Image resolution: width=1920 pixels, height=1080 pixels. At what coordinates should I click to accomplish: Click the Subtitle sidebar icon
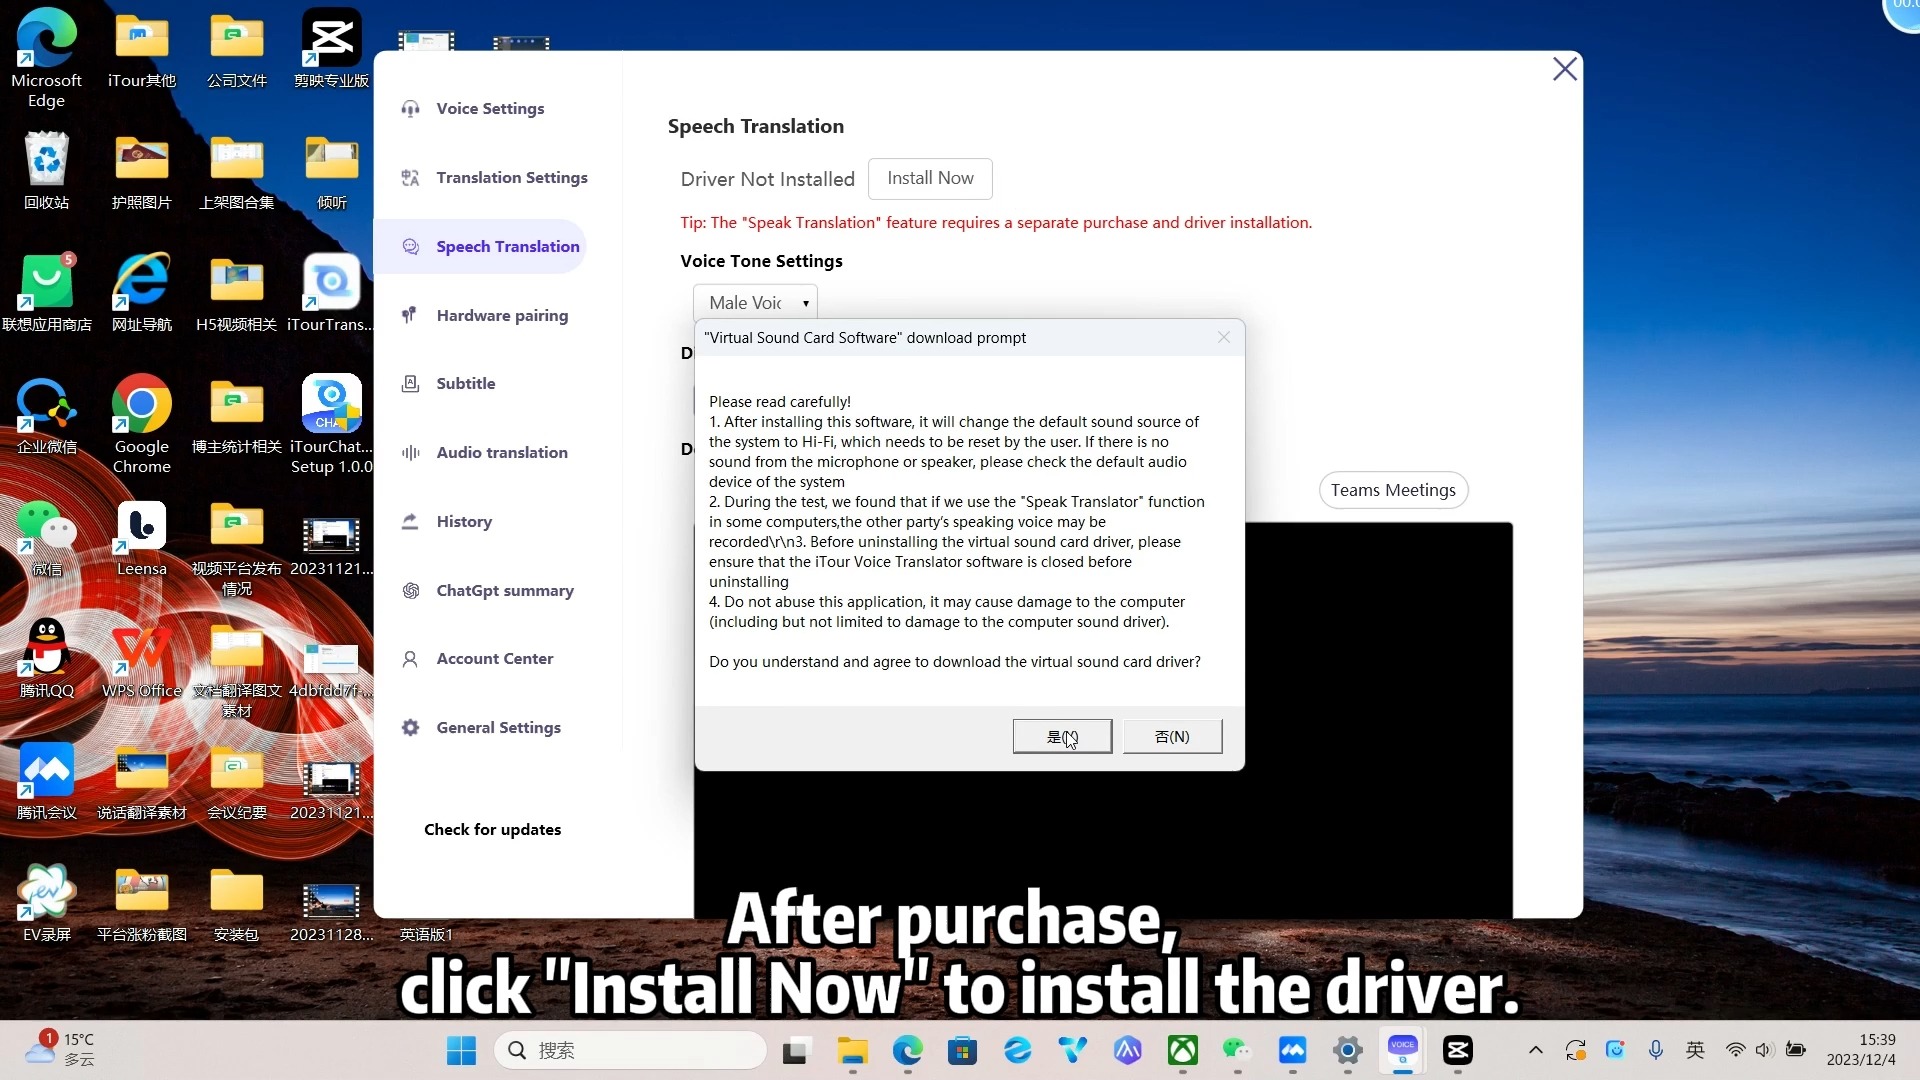(410, 384)
